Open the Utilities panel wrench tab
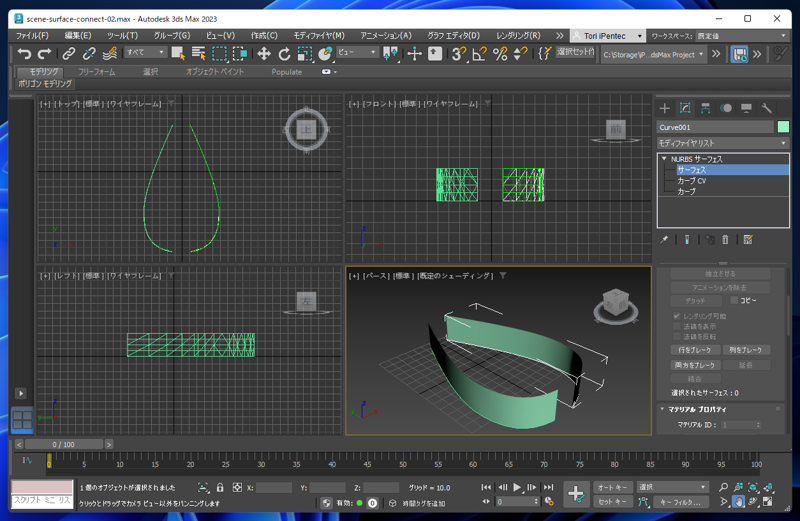 [x=767, y=108]
